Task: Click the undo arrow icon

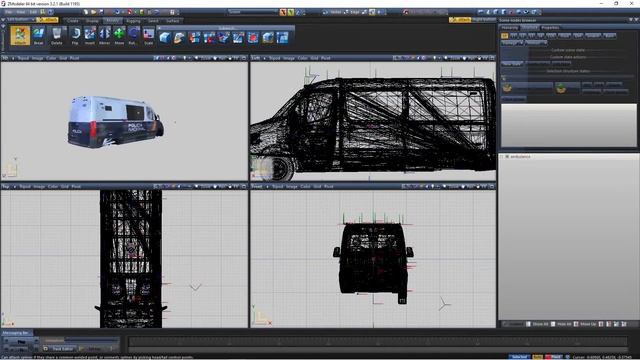Action: point(117,12)
